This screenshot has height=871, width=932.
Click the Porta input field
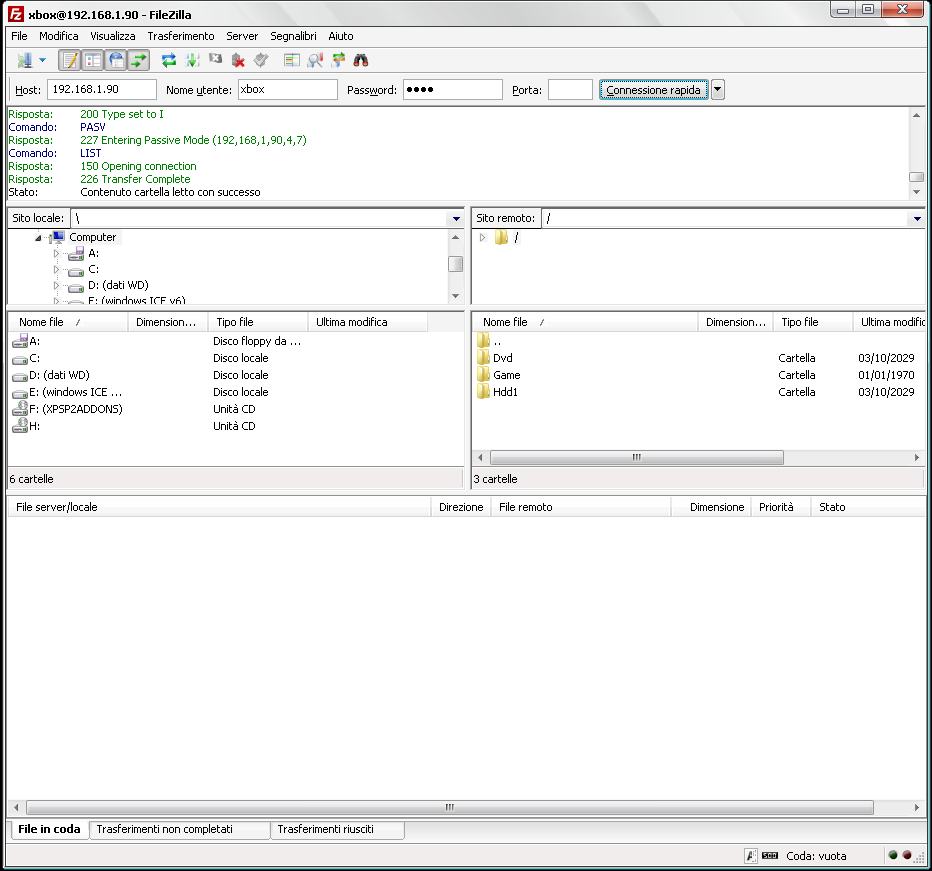click(x=571, y=90)
